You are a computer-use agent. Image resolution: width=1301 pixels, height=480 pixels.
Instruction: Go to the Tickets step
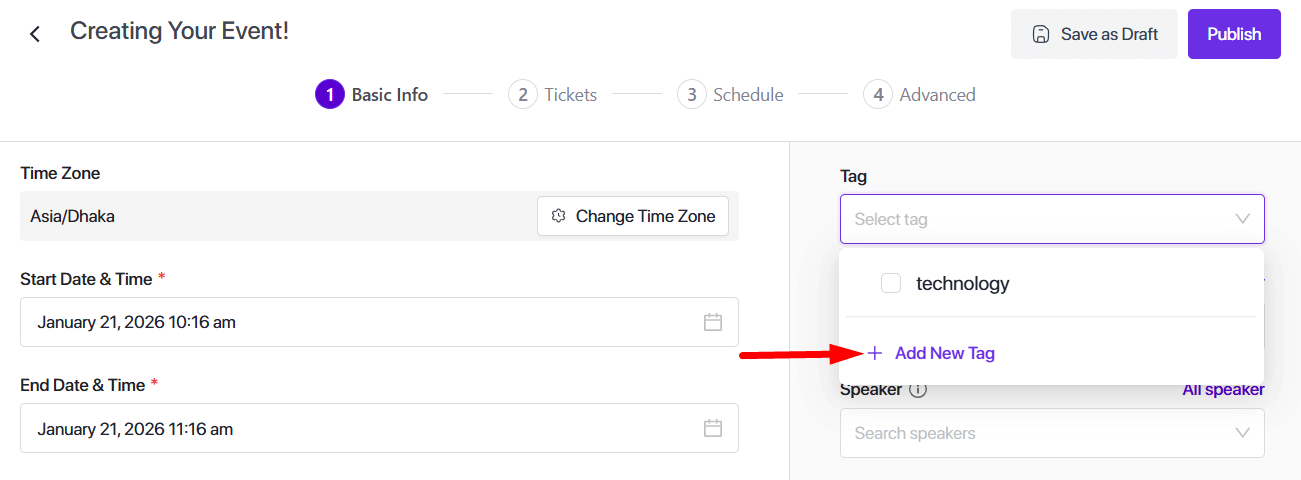click(553, 95)
